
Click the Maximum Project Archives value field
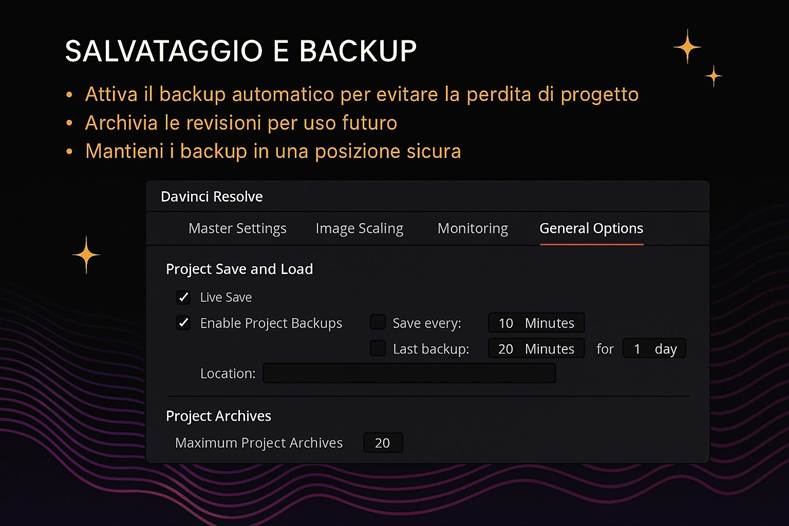(x=382, y=442)
